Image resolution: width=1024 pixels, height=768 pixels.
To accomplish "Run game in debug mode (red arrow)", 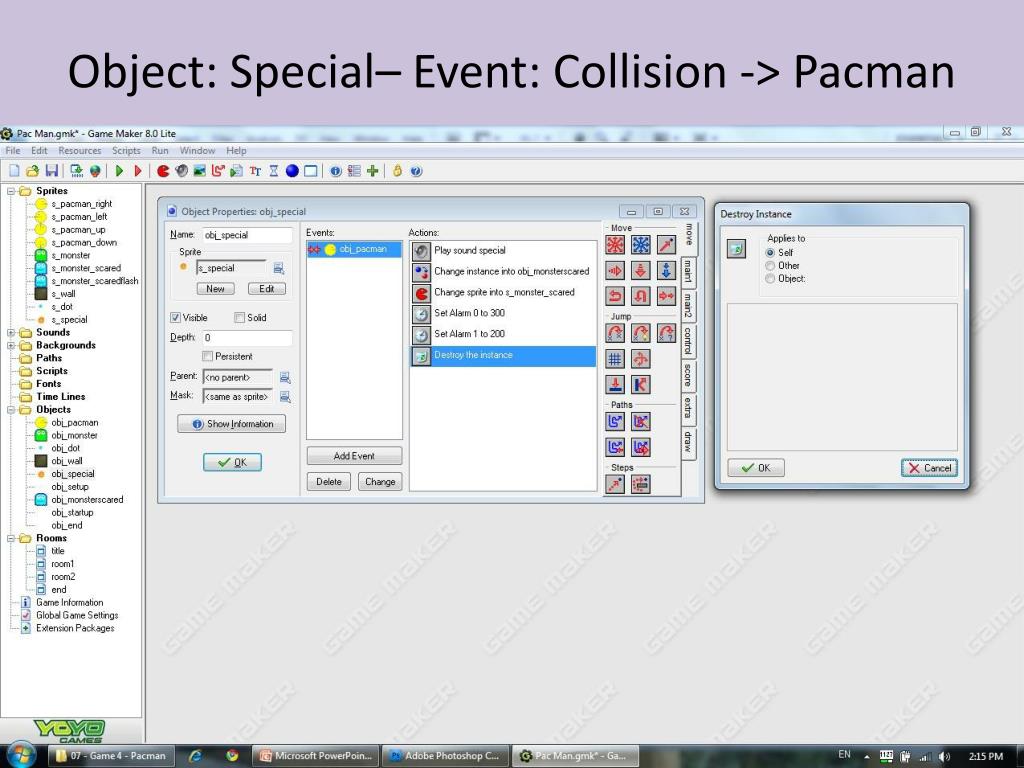I will point(138,171).
